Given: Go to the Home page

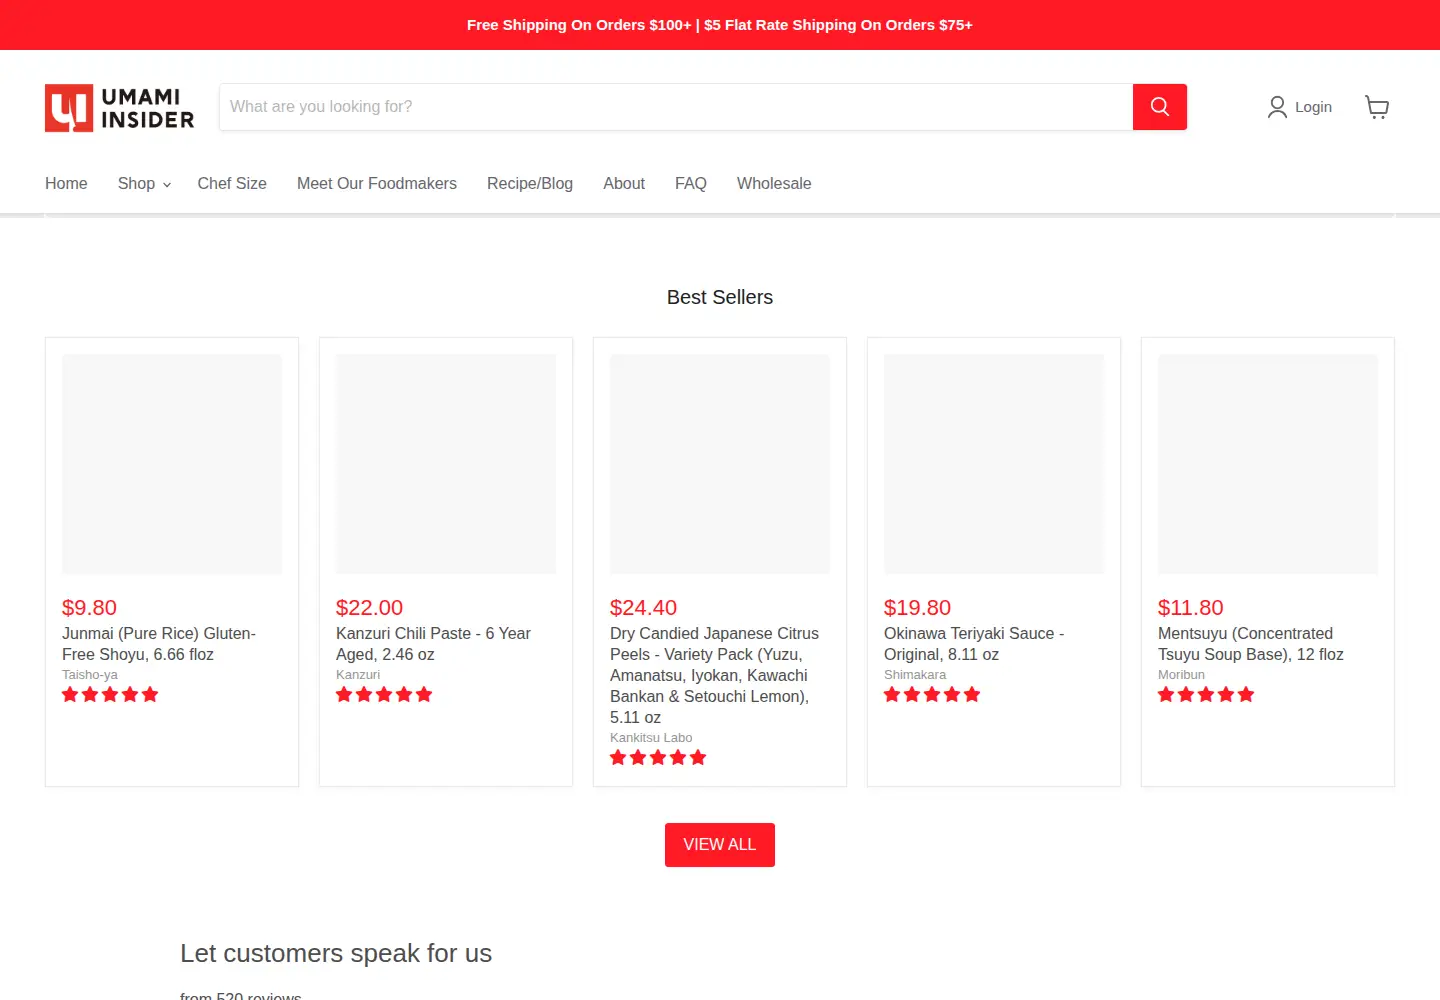Looking at the screenshot, I should [66, 184].
